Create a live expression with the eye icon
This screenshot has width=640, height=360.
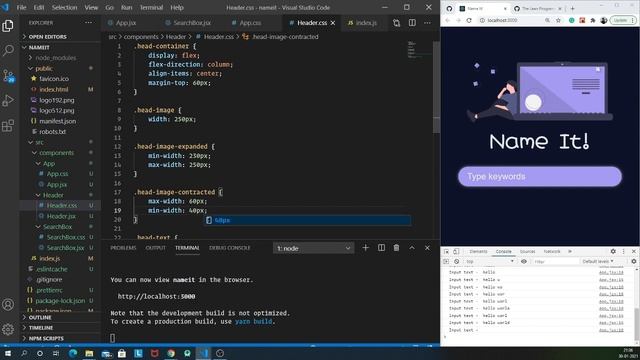(x=524, y=261)
